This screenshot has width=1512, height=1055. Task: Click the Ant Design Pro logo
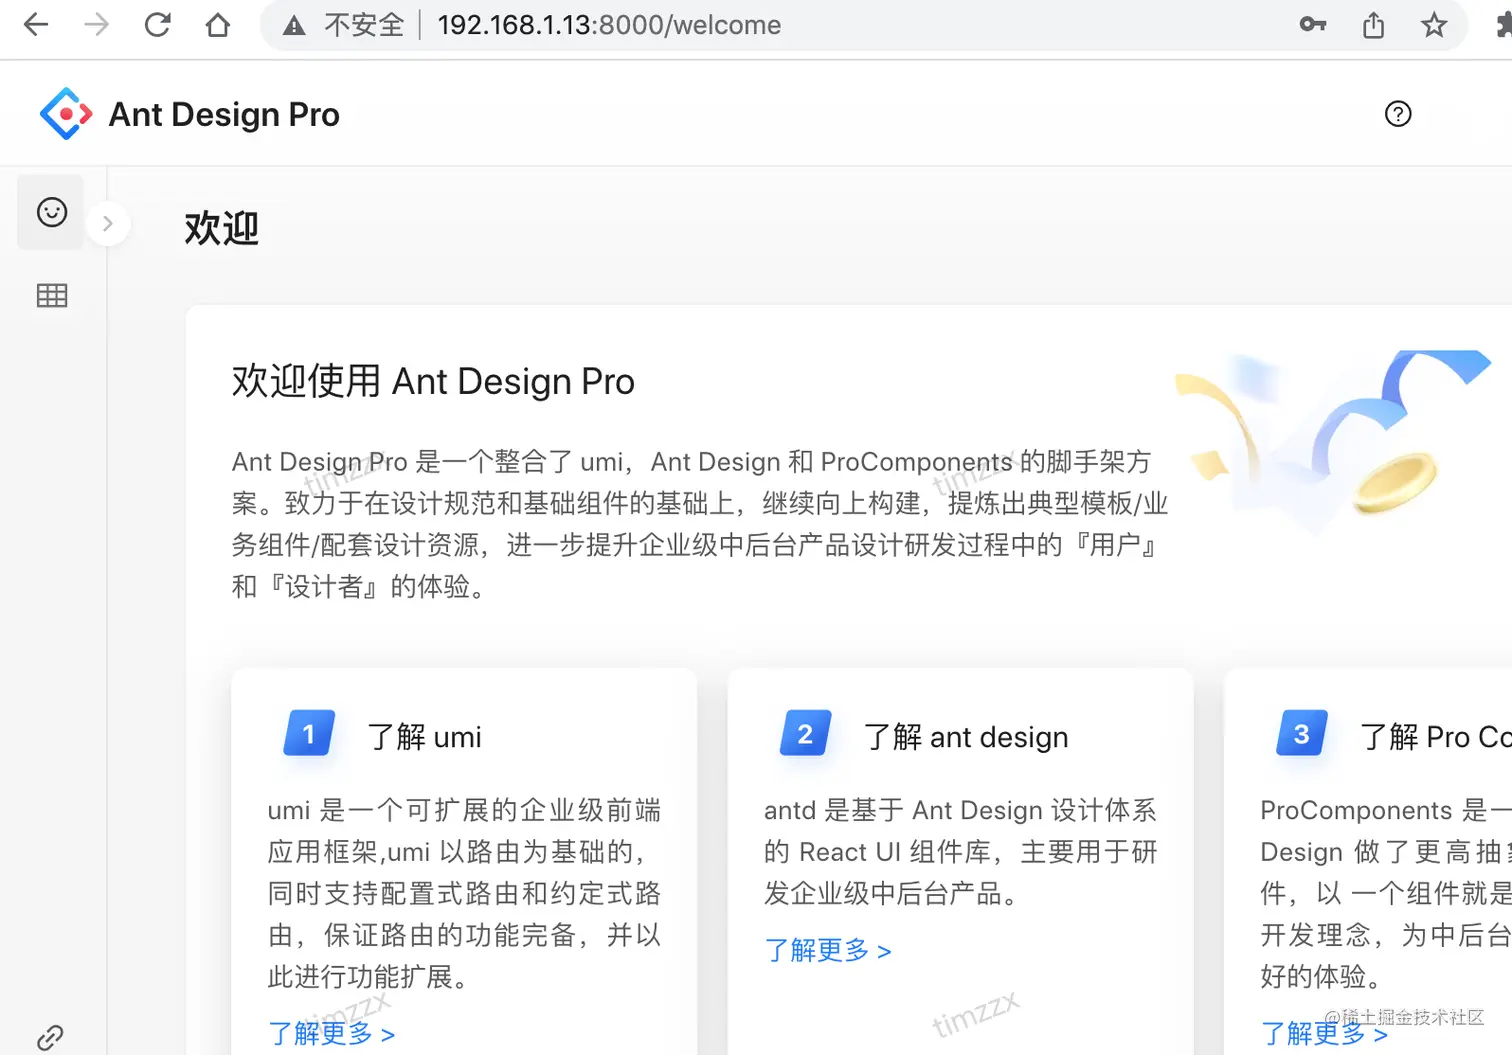click(66, 114)
